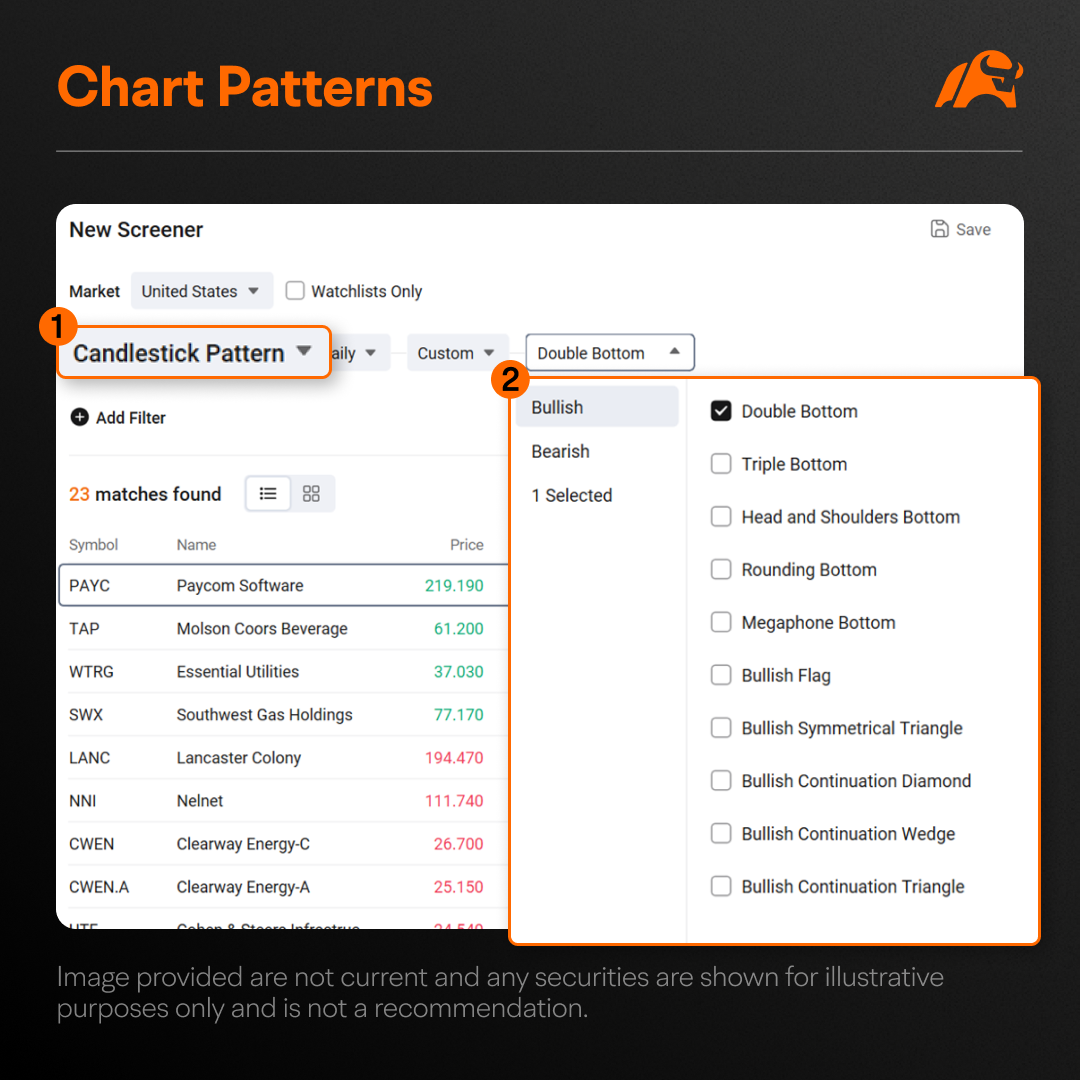This screenshot has height=1080, width=1080.
Task: Click the Add Filter button
Action: click(118, 417)
